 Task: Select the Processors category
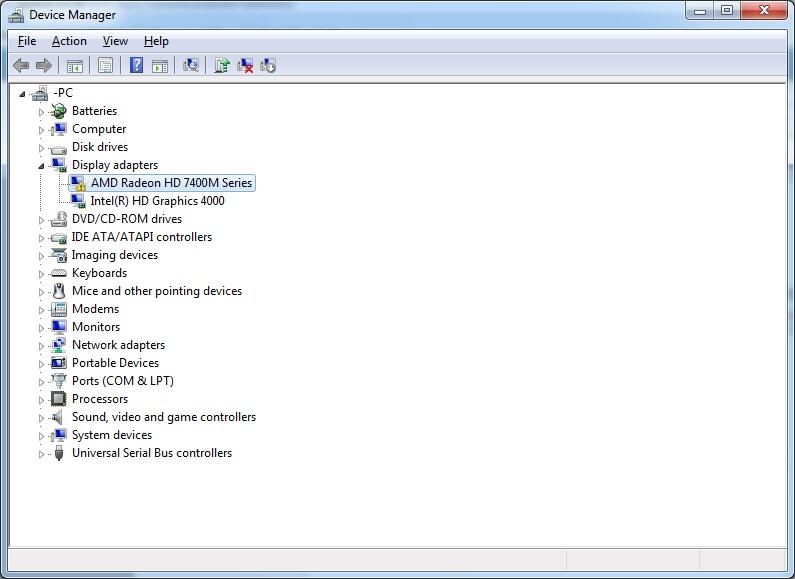pos(99,399)
